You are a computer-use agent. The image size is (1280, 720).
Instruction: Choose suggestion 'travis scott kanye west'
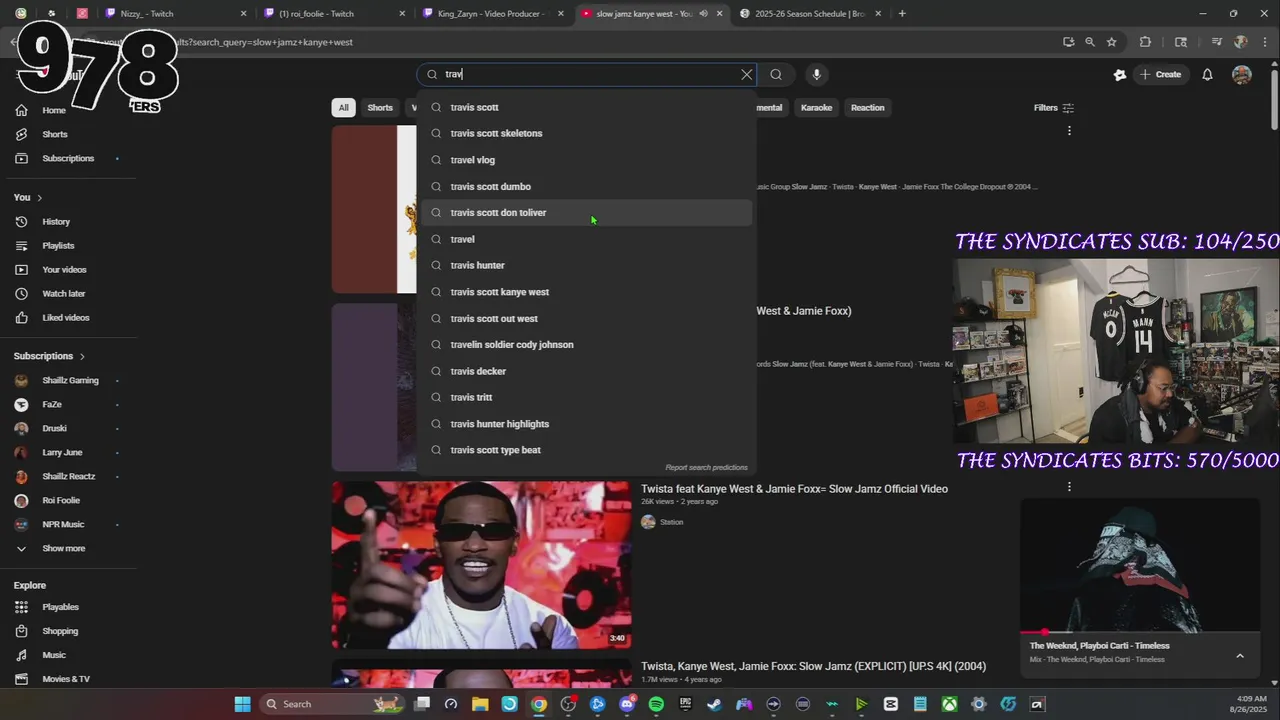click(x=585, y=292)
